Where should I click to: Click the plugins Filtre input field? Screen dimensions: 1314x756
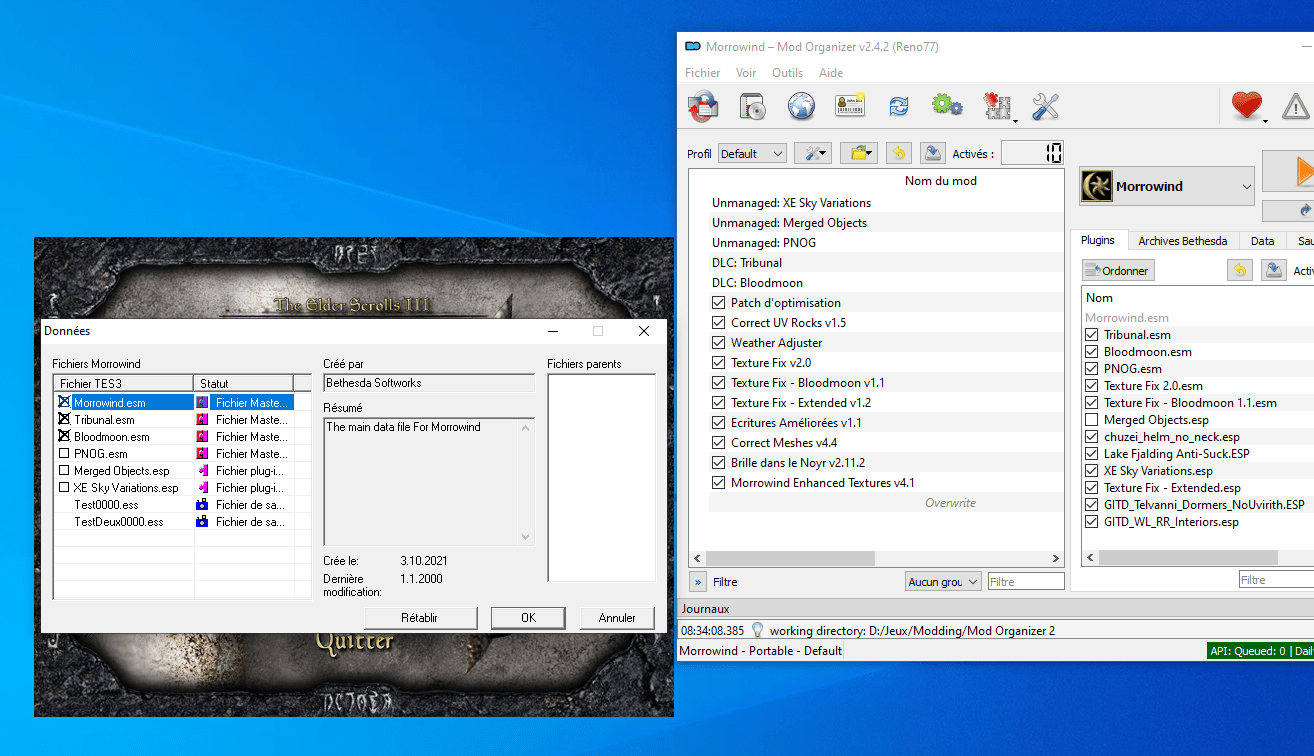[x=1276, y=580]
